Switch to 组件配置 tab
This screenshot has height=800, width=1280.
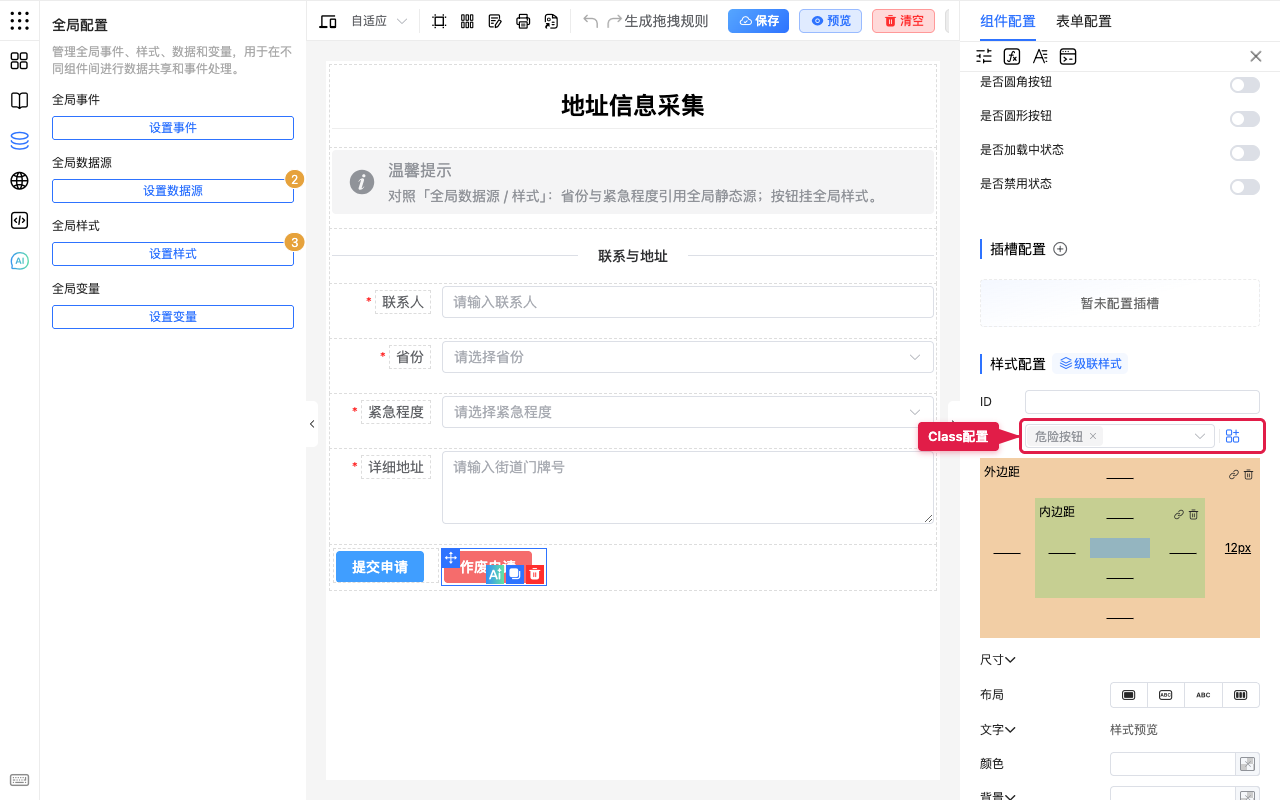1008,21
